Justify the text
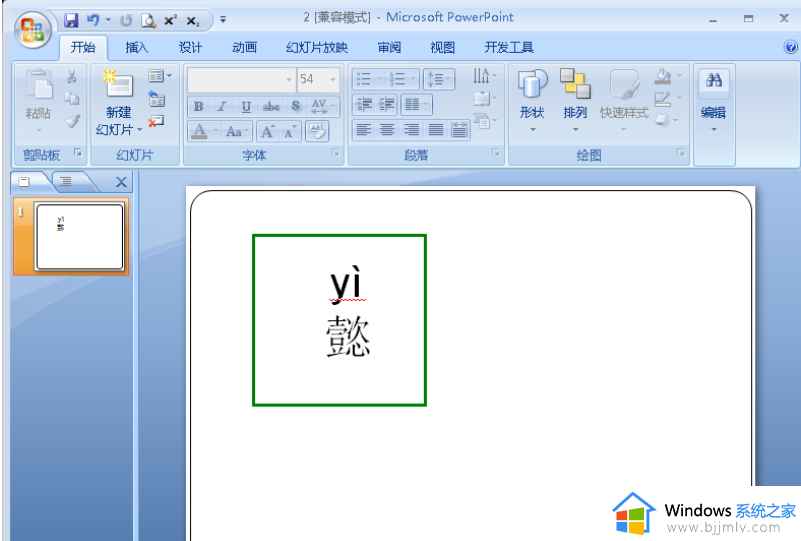801x541 pixels. (x=435, y=130)
